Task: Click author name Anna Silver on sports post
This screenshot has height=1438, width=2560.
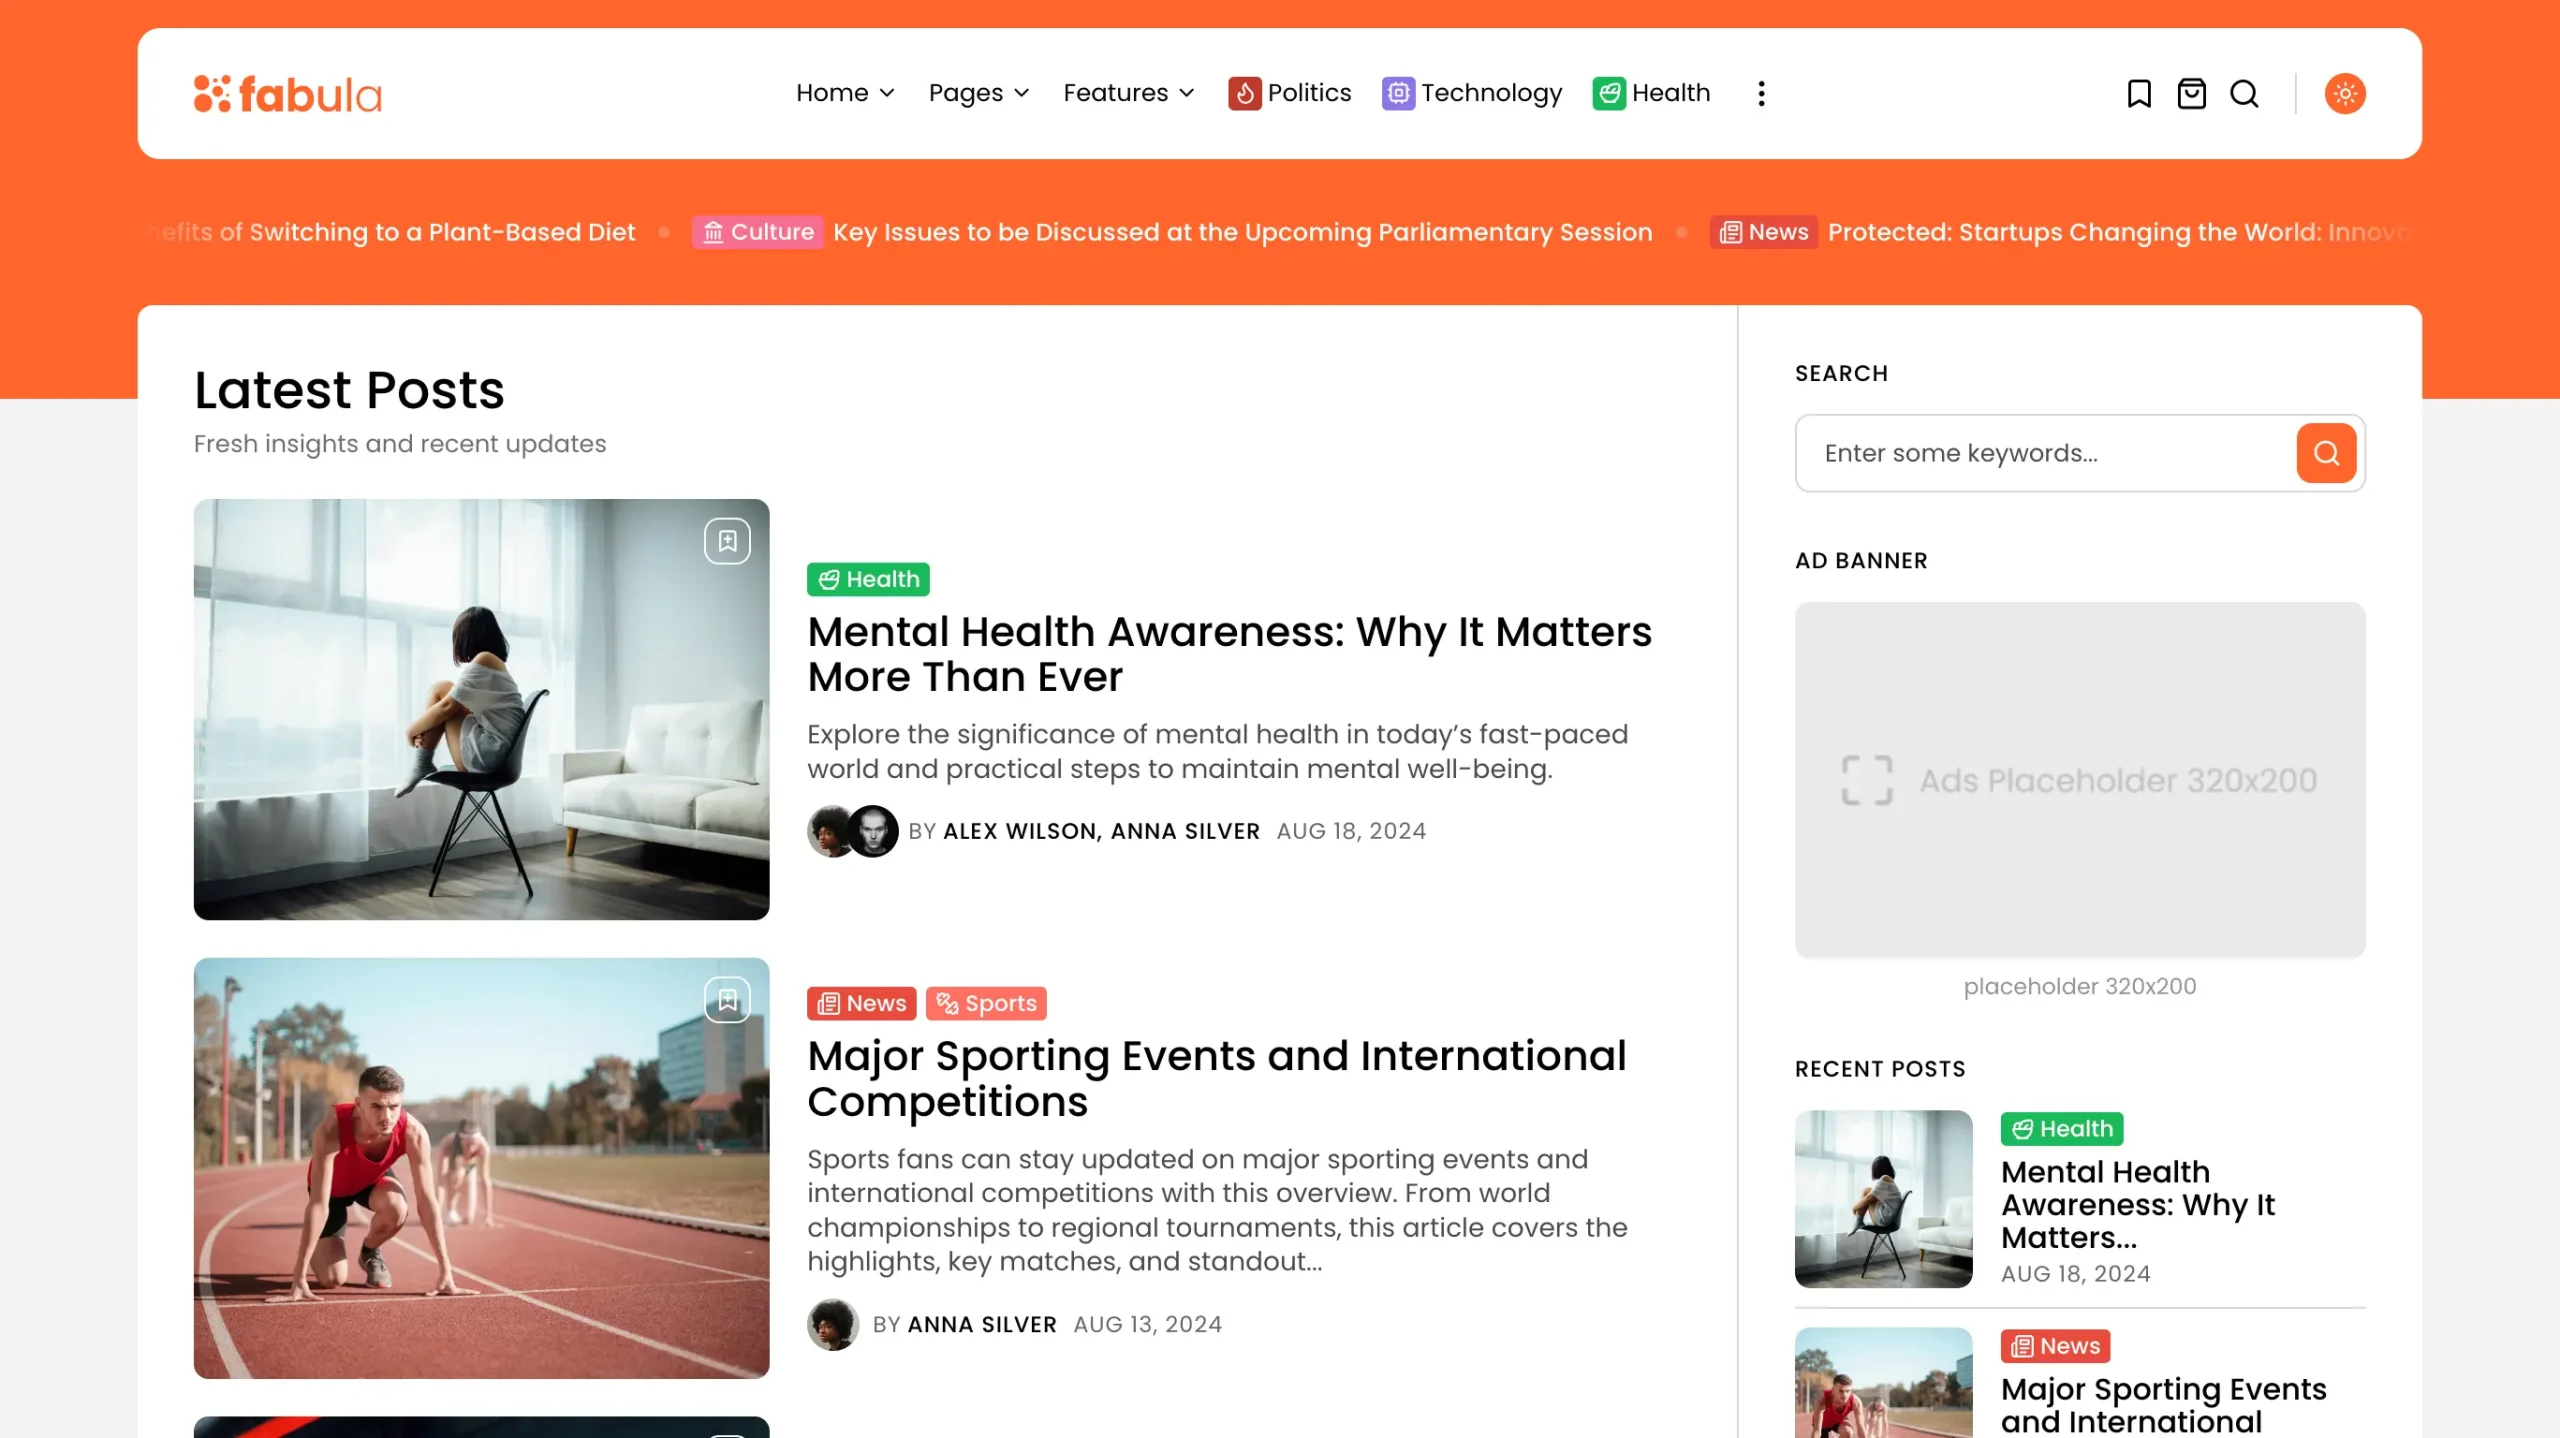Action: tap(981, 1324)
